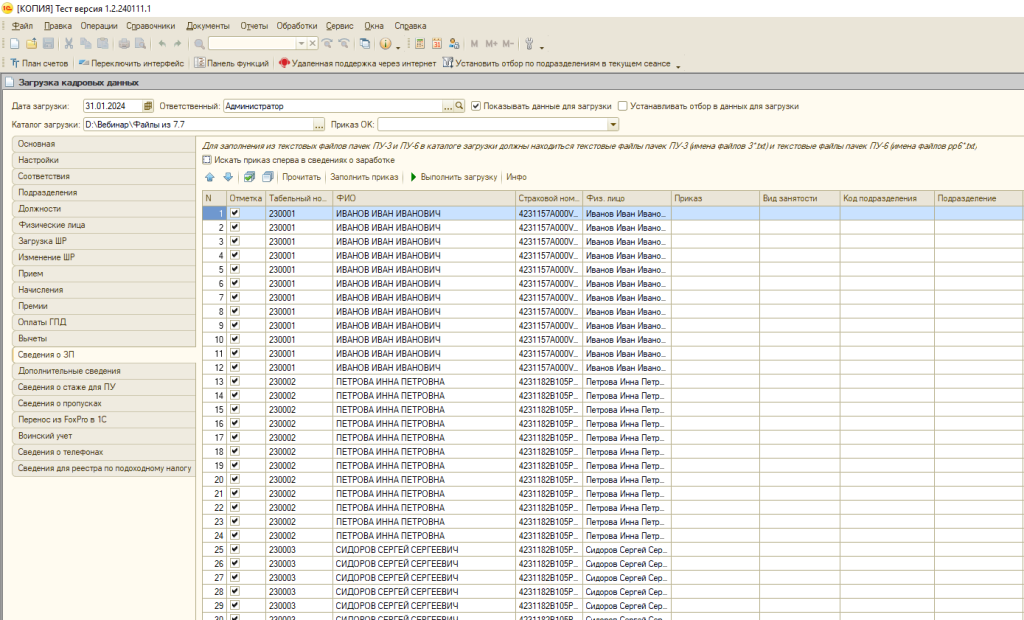This screenshot has height=620, width=1024.
Task: Click the date picker icon beside Дата загрузки
Action: (148, 106)
